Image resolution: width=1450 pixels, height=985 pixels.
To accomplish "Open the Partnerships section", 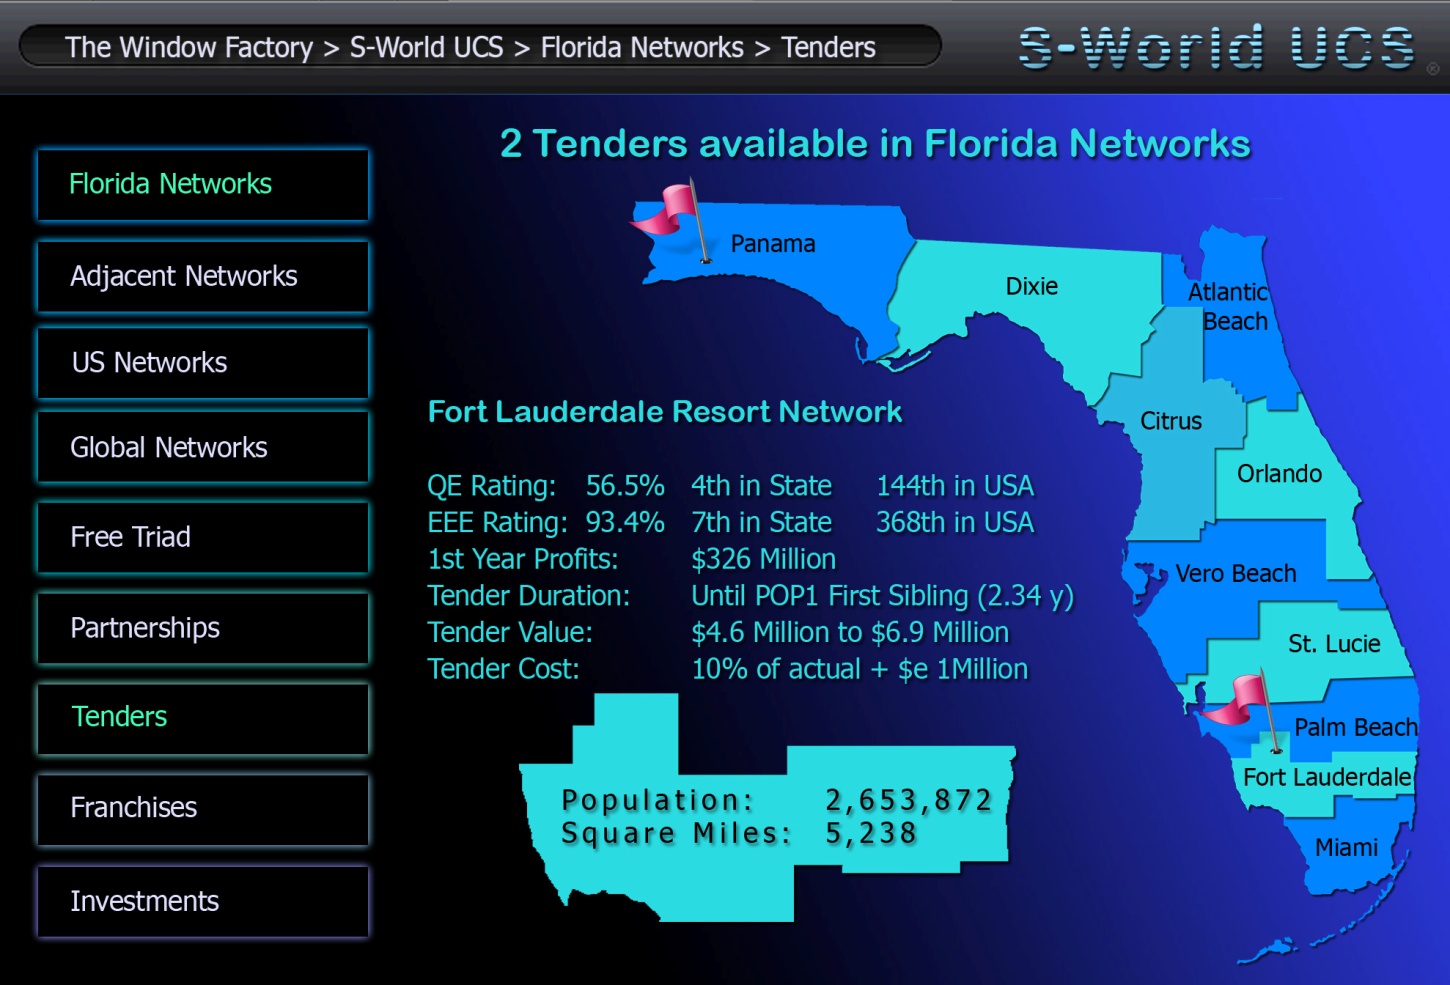I will (x=203, y=628).
